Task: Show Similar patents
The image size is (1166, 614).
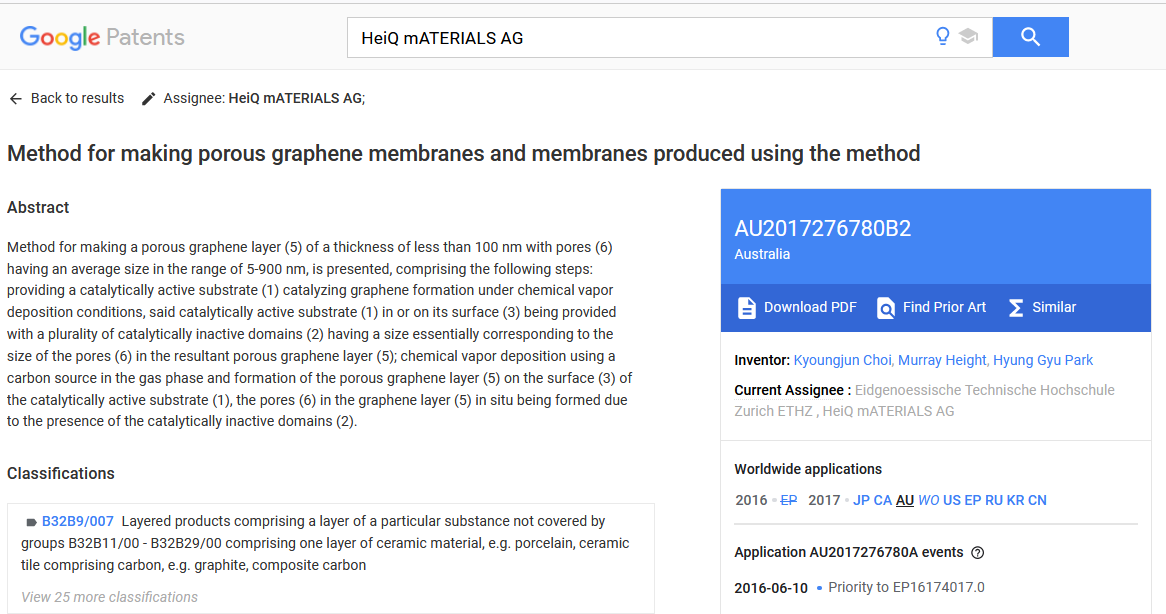Action: tap(1042, 308)
